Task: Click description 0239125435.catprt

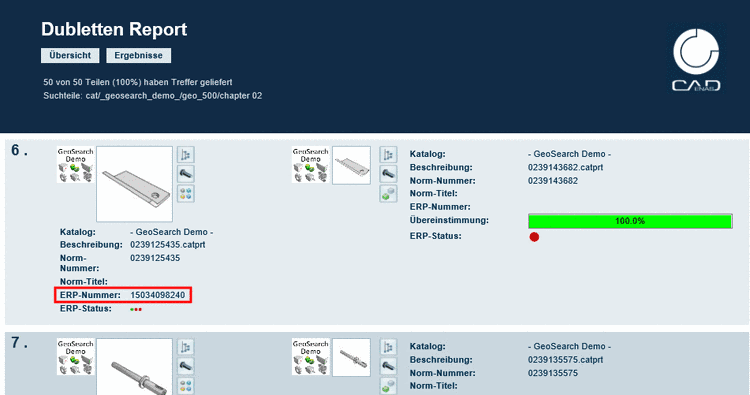Action: click(167, 245)
